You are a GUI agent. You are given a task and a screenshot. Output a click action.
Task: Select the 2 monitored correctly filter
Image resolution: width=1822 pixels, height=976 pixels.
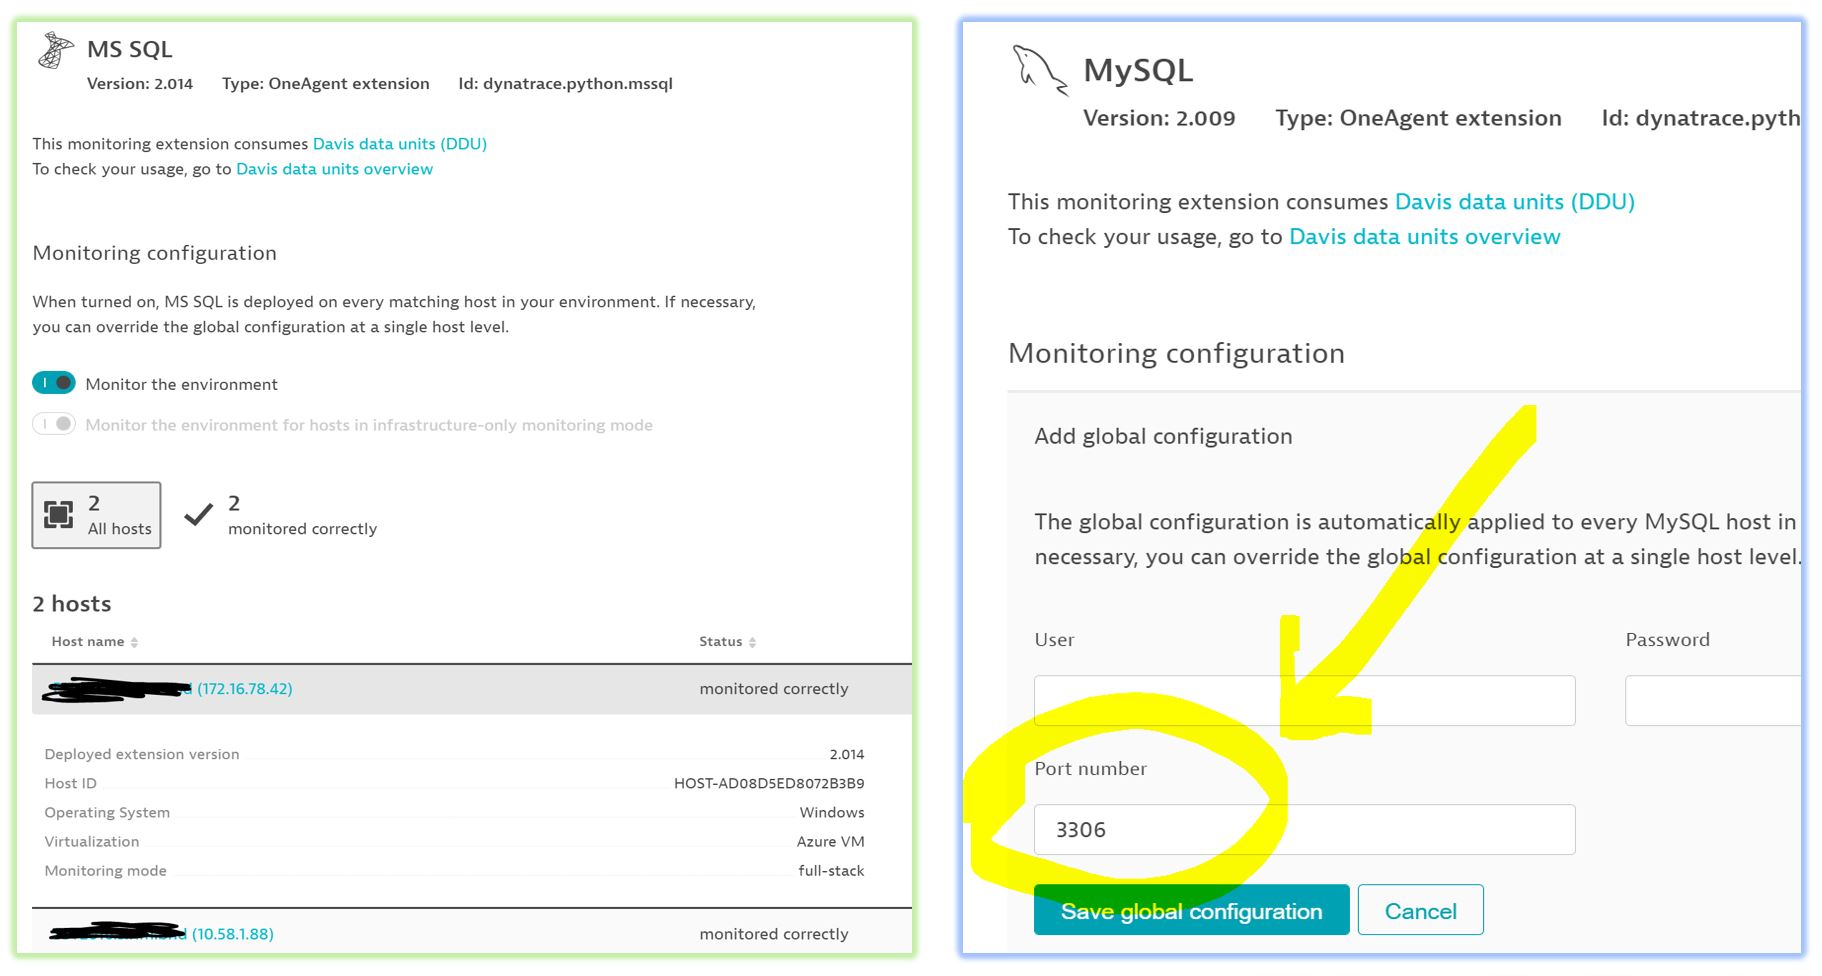(281, 515)
